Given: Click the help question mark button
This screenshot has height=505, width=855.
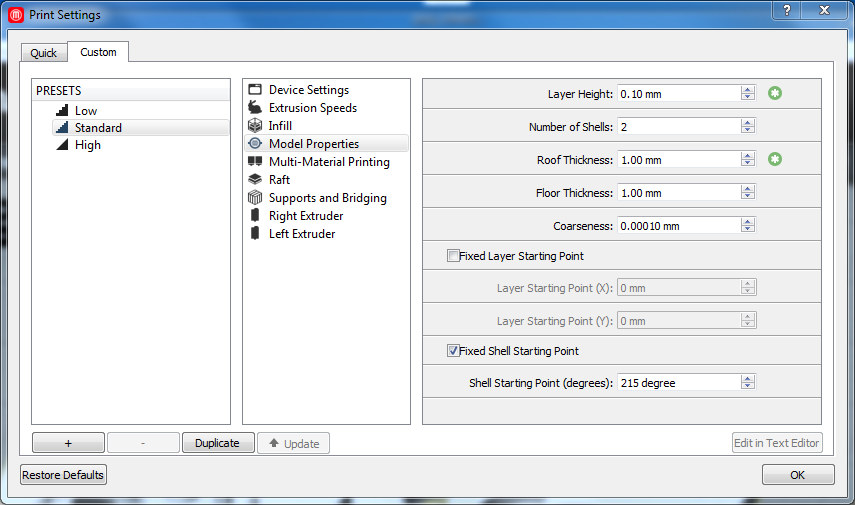Looking at the screenshot, I should coord(787,10).
